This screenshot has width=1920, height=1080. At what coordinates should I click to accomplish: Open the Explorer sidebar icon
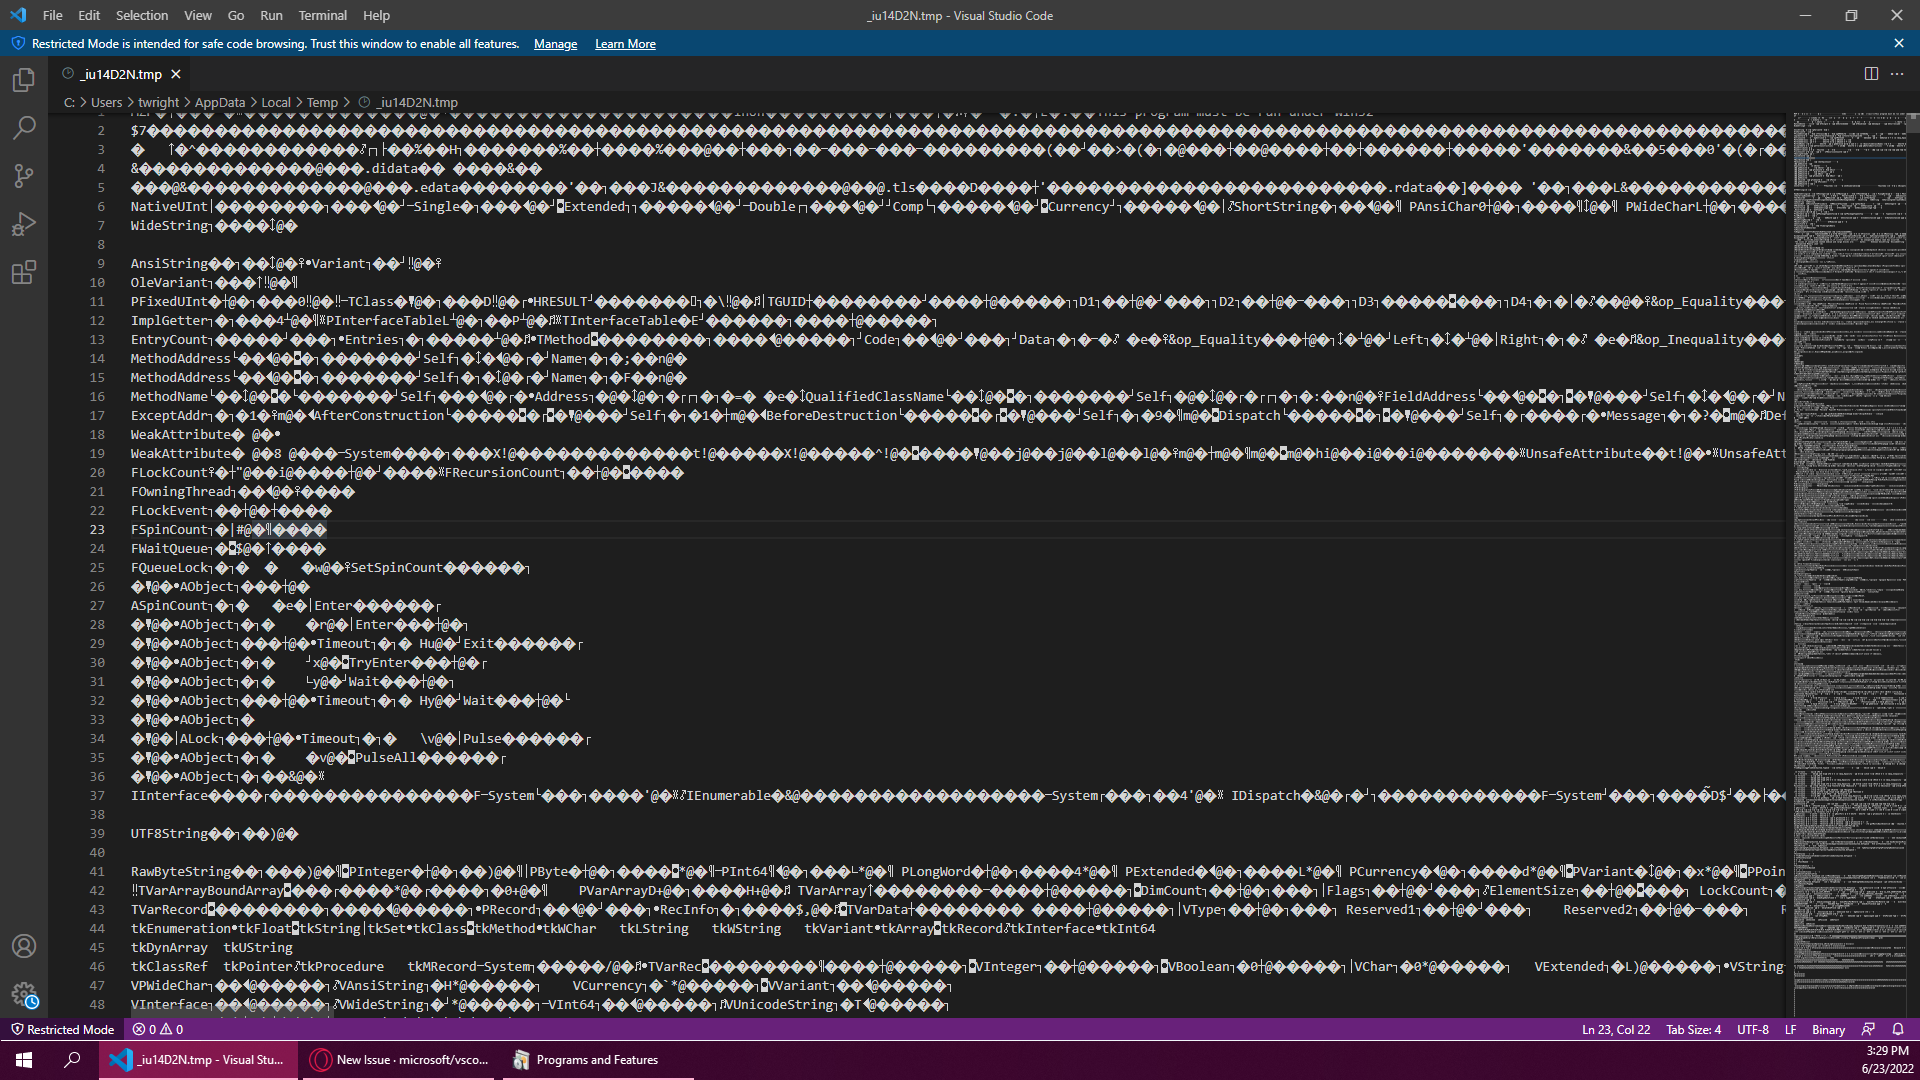click(24, 80)
